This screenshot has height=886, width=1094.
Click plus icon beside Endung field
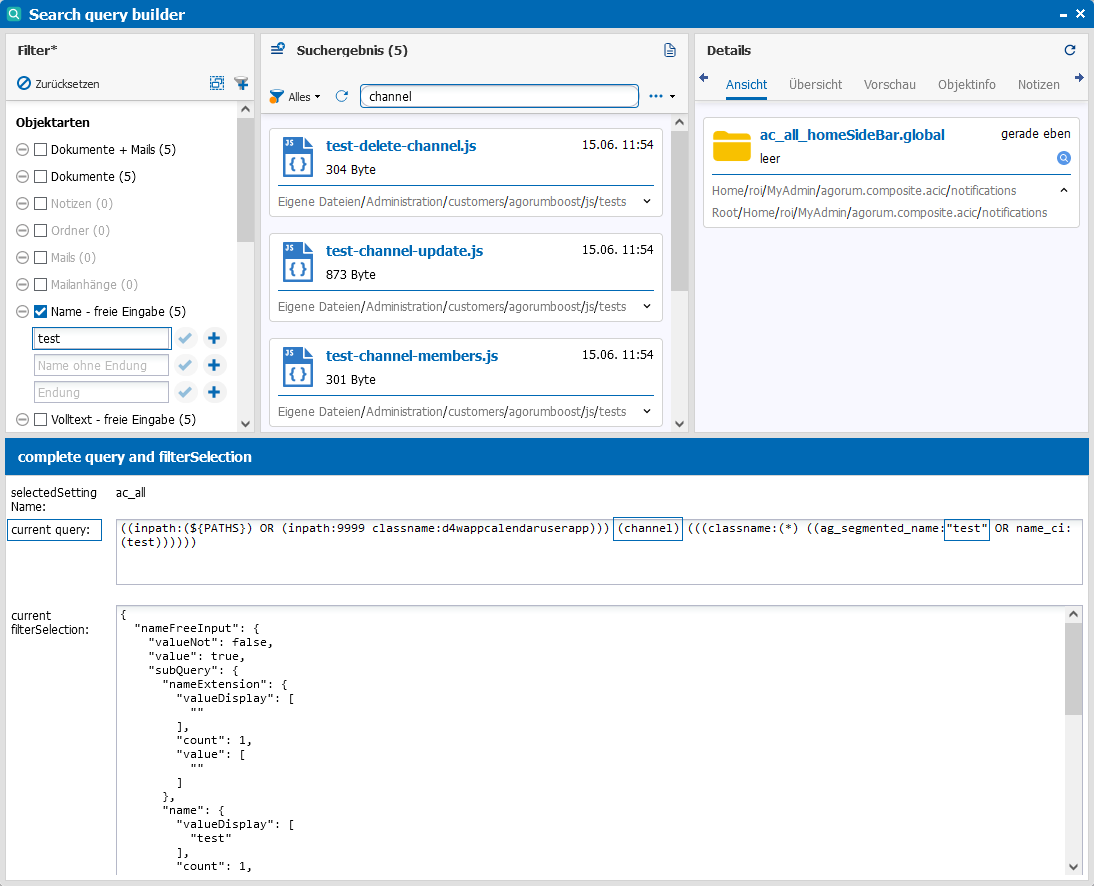coord(214,392)
